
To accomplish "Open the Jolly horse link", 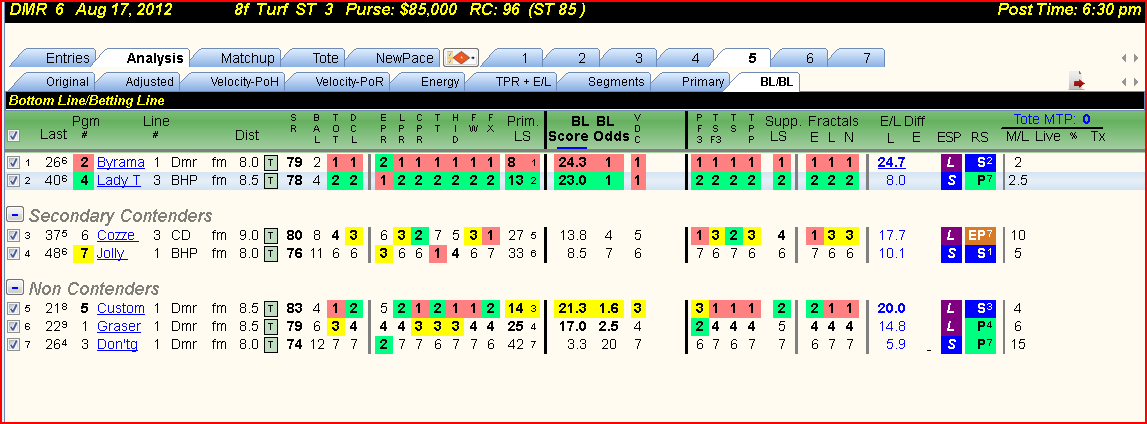I will (113, 254).
